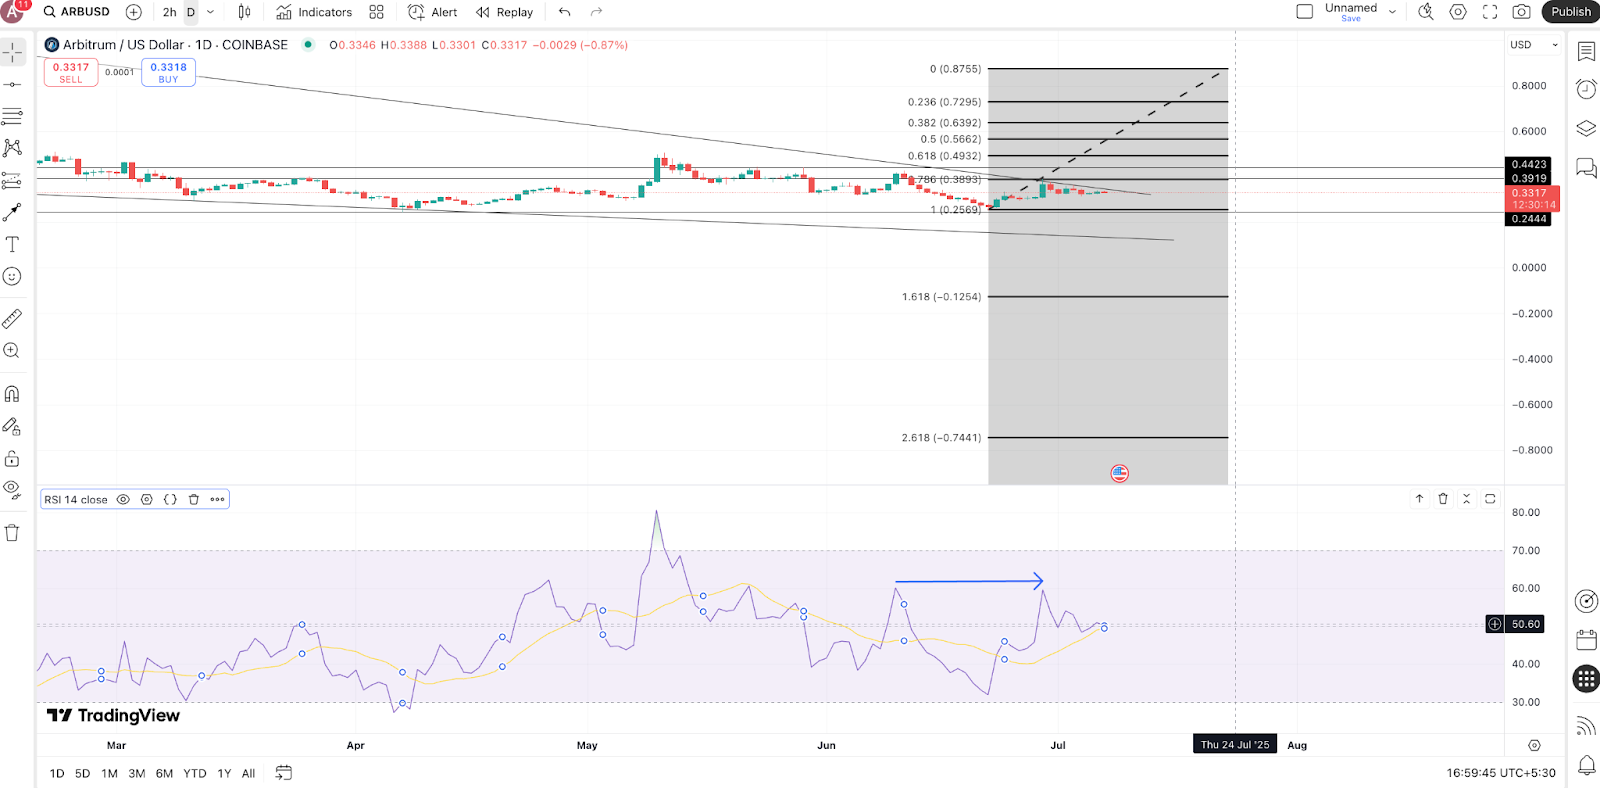Start bar Replay mode
This screenshot has width=1600, height=788.
(505, 12)
